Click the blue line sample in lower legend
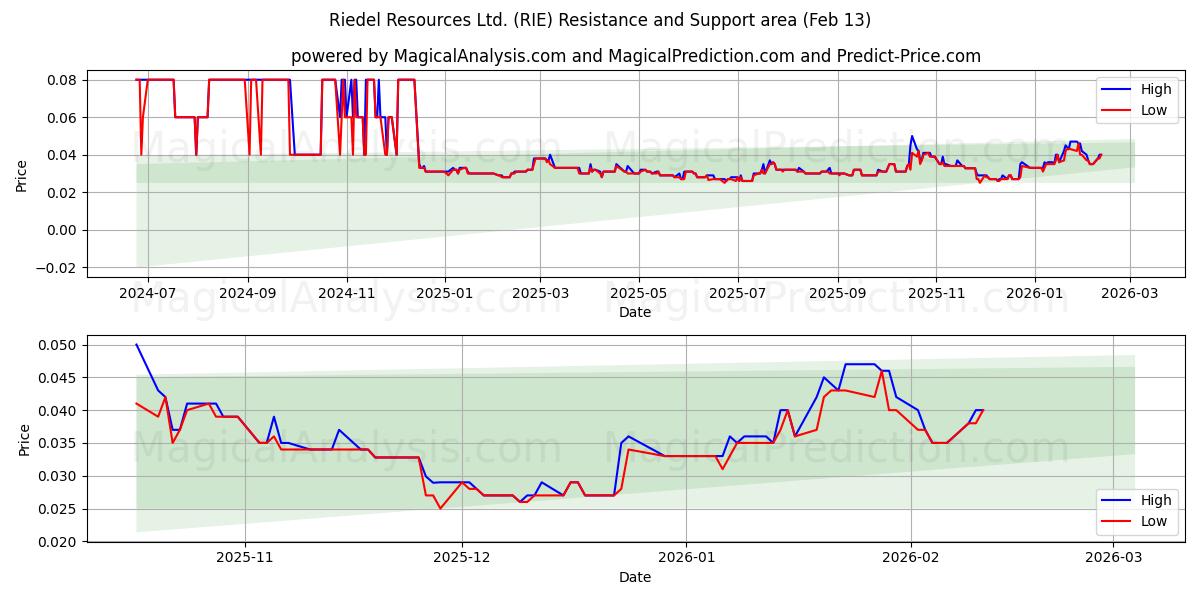 point(1117,501)
